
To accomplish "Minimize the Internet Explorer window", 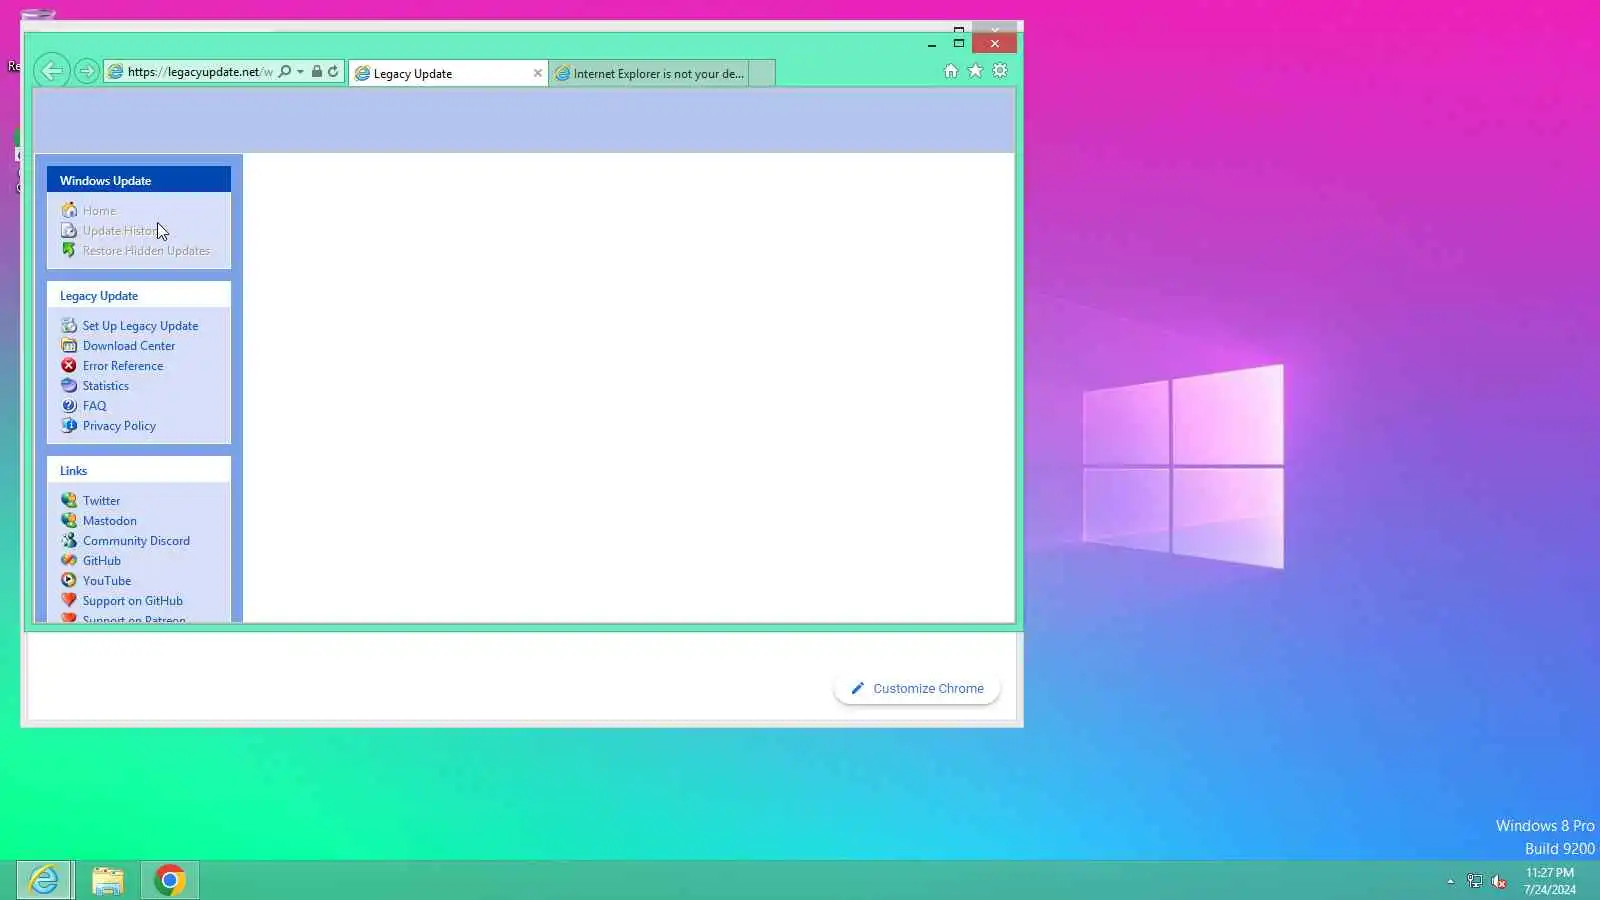I will pyautogui.click(x=932, y=44).
